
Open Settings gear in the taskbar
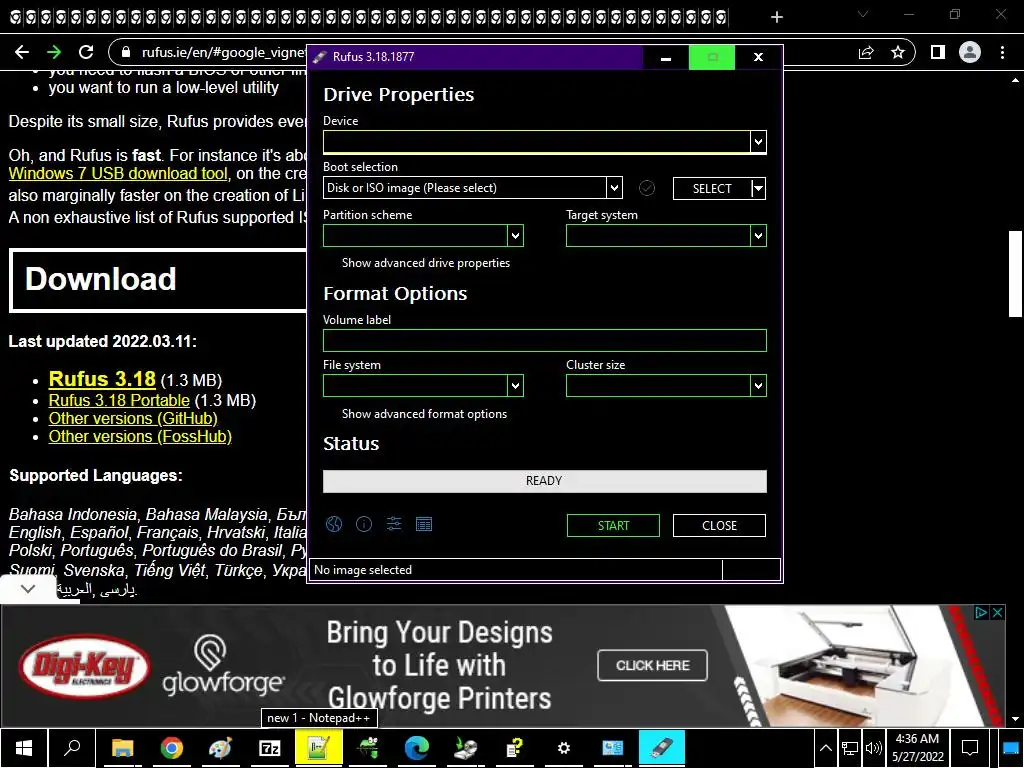pyautogui.click(x=564, y=748)
